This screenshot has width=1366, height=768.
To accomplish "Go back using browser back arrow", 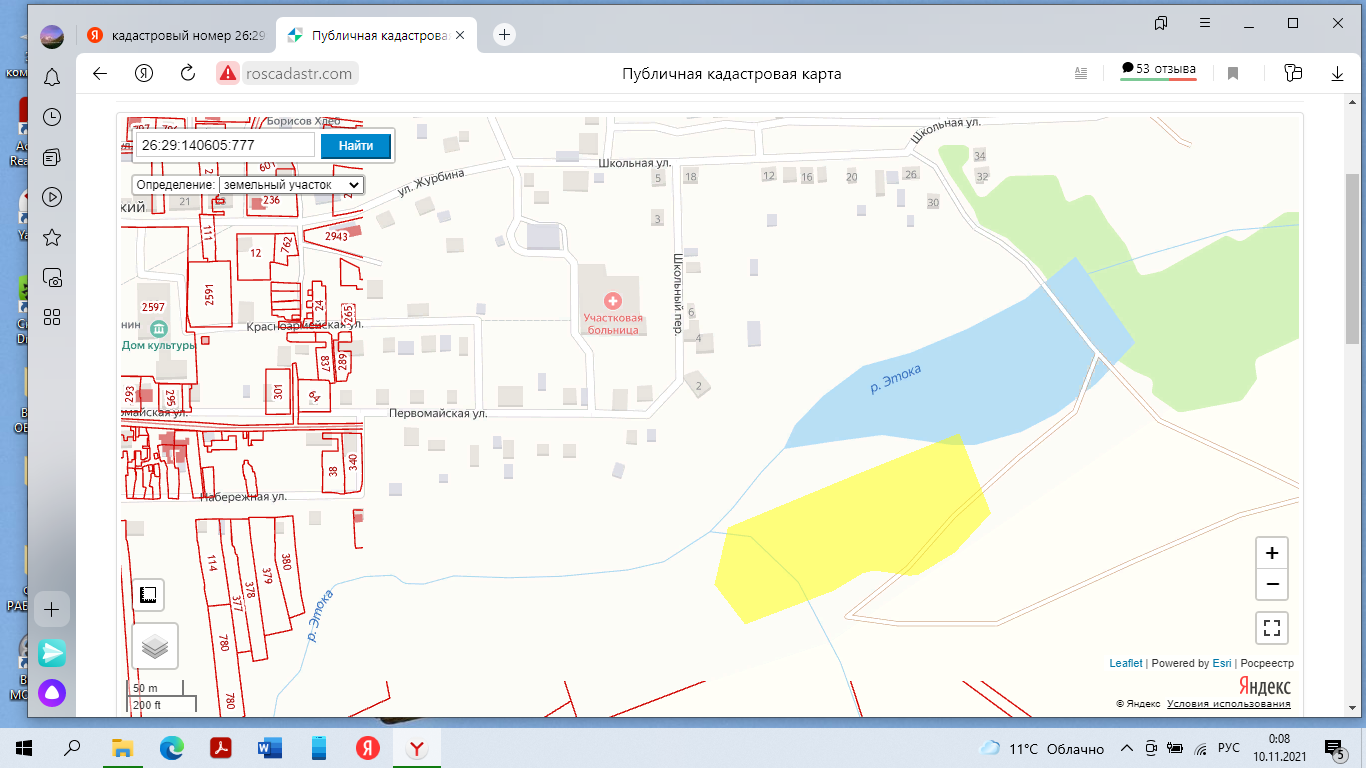I will (99, 73).
